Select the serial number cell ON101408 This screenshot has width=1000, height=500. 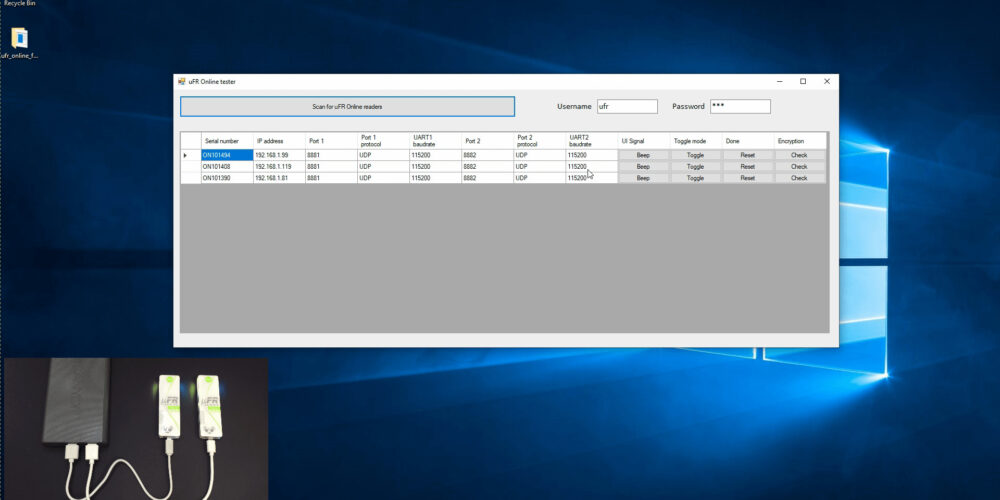(227, 166)
